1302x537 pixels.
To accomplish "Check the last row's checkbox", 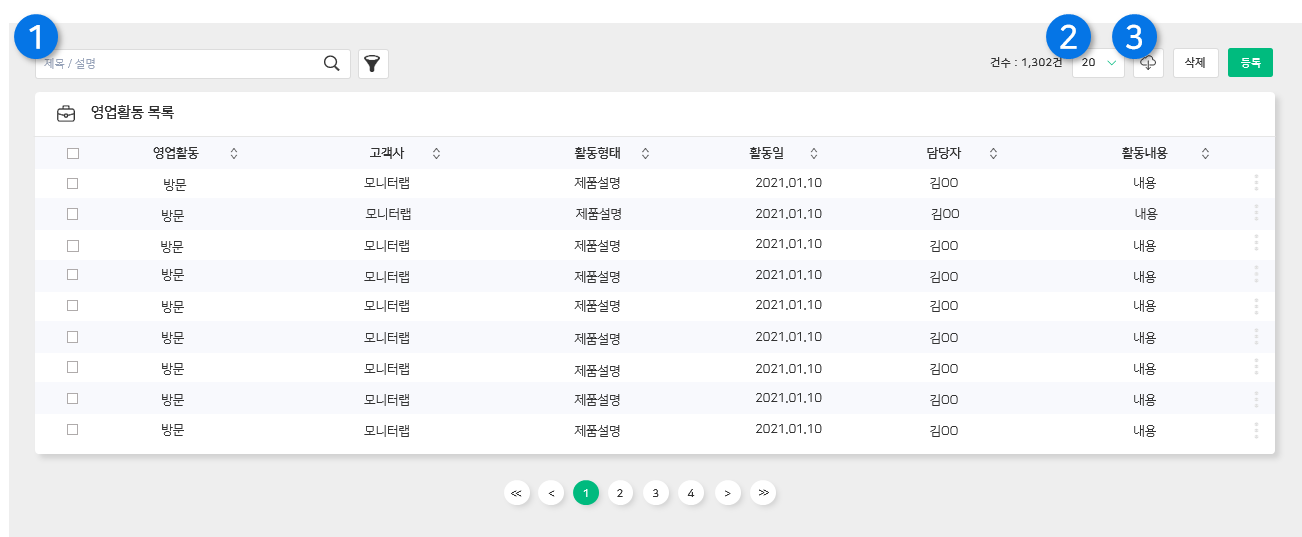I will click(72, 428).
